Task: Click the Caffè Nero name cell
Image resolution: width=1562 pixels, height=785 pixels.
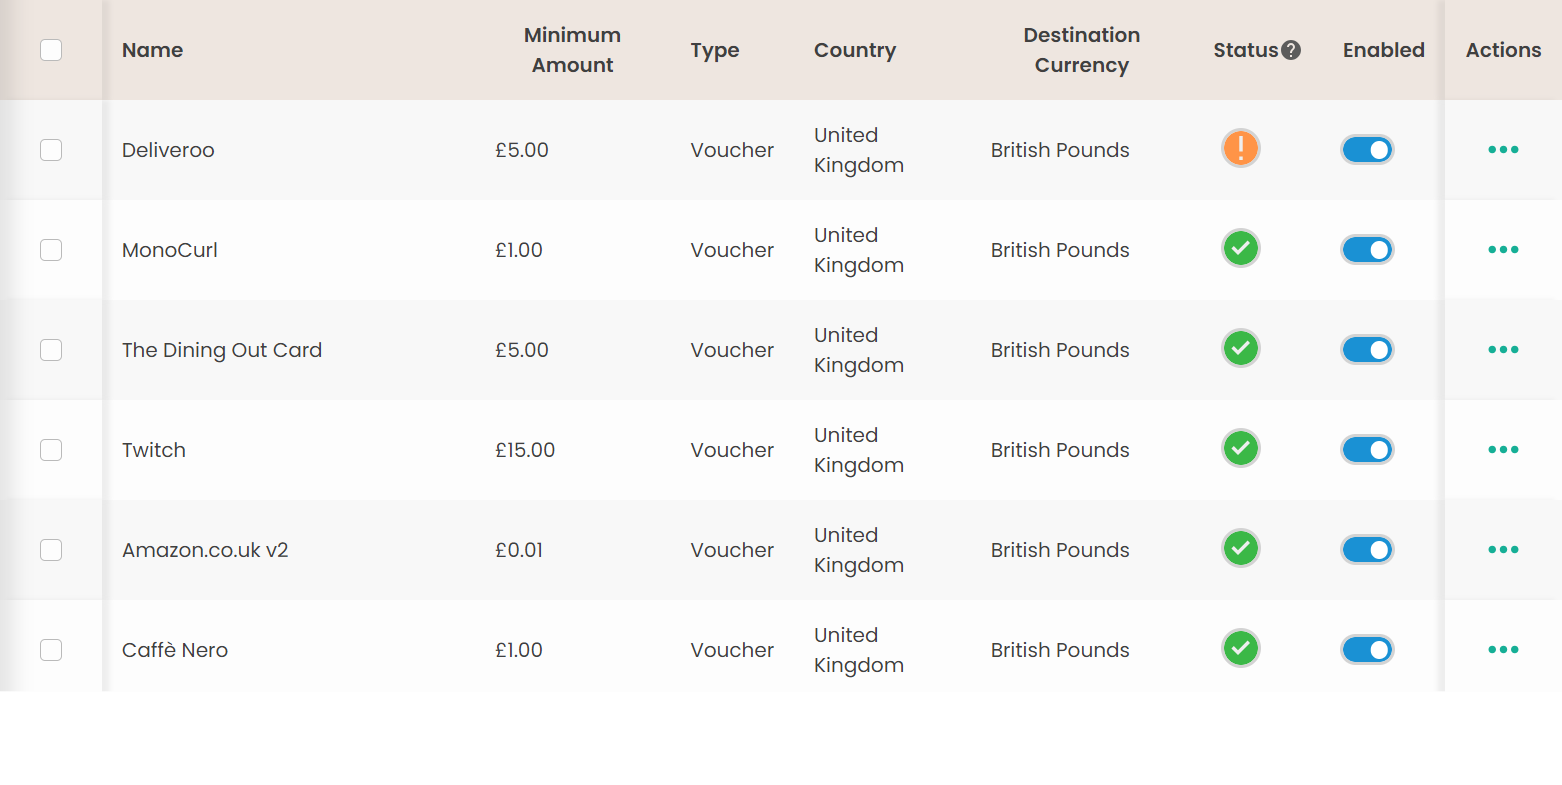Action: [x=175, y=650]
